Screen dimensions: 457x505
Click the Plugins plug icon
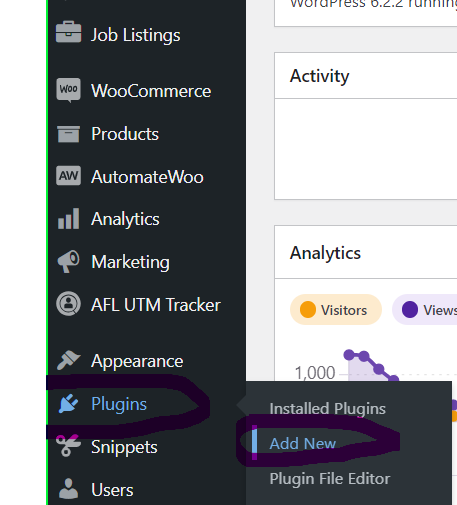click(x=68, y=404)
